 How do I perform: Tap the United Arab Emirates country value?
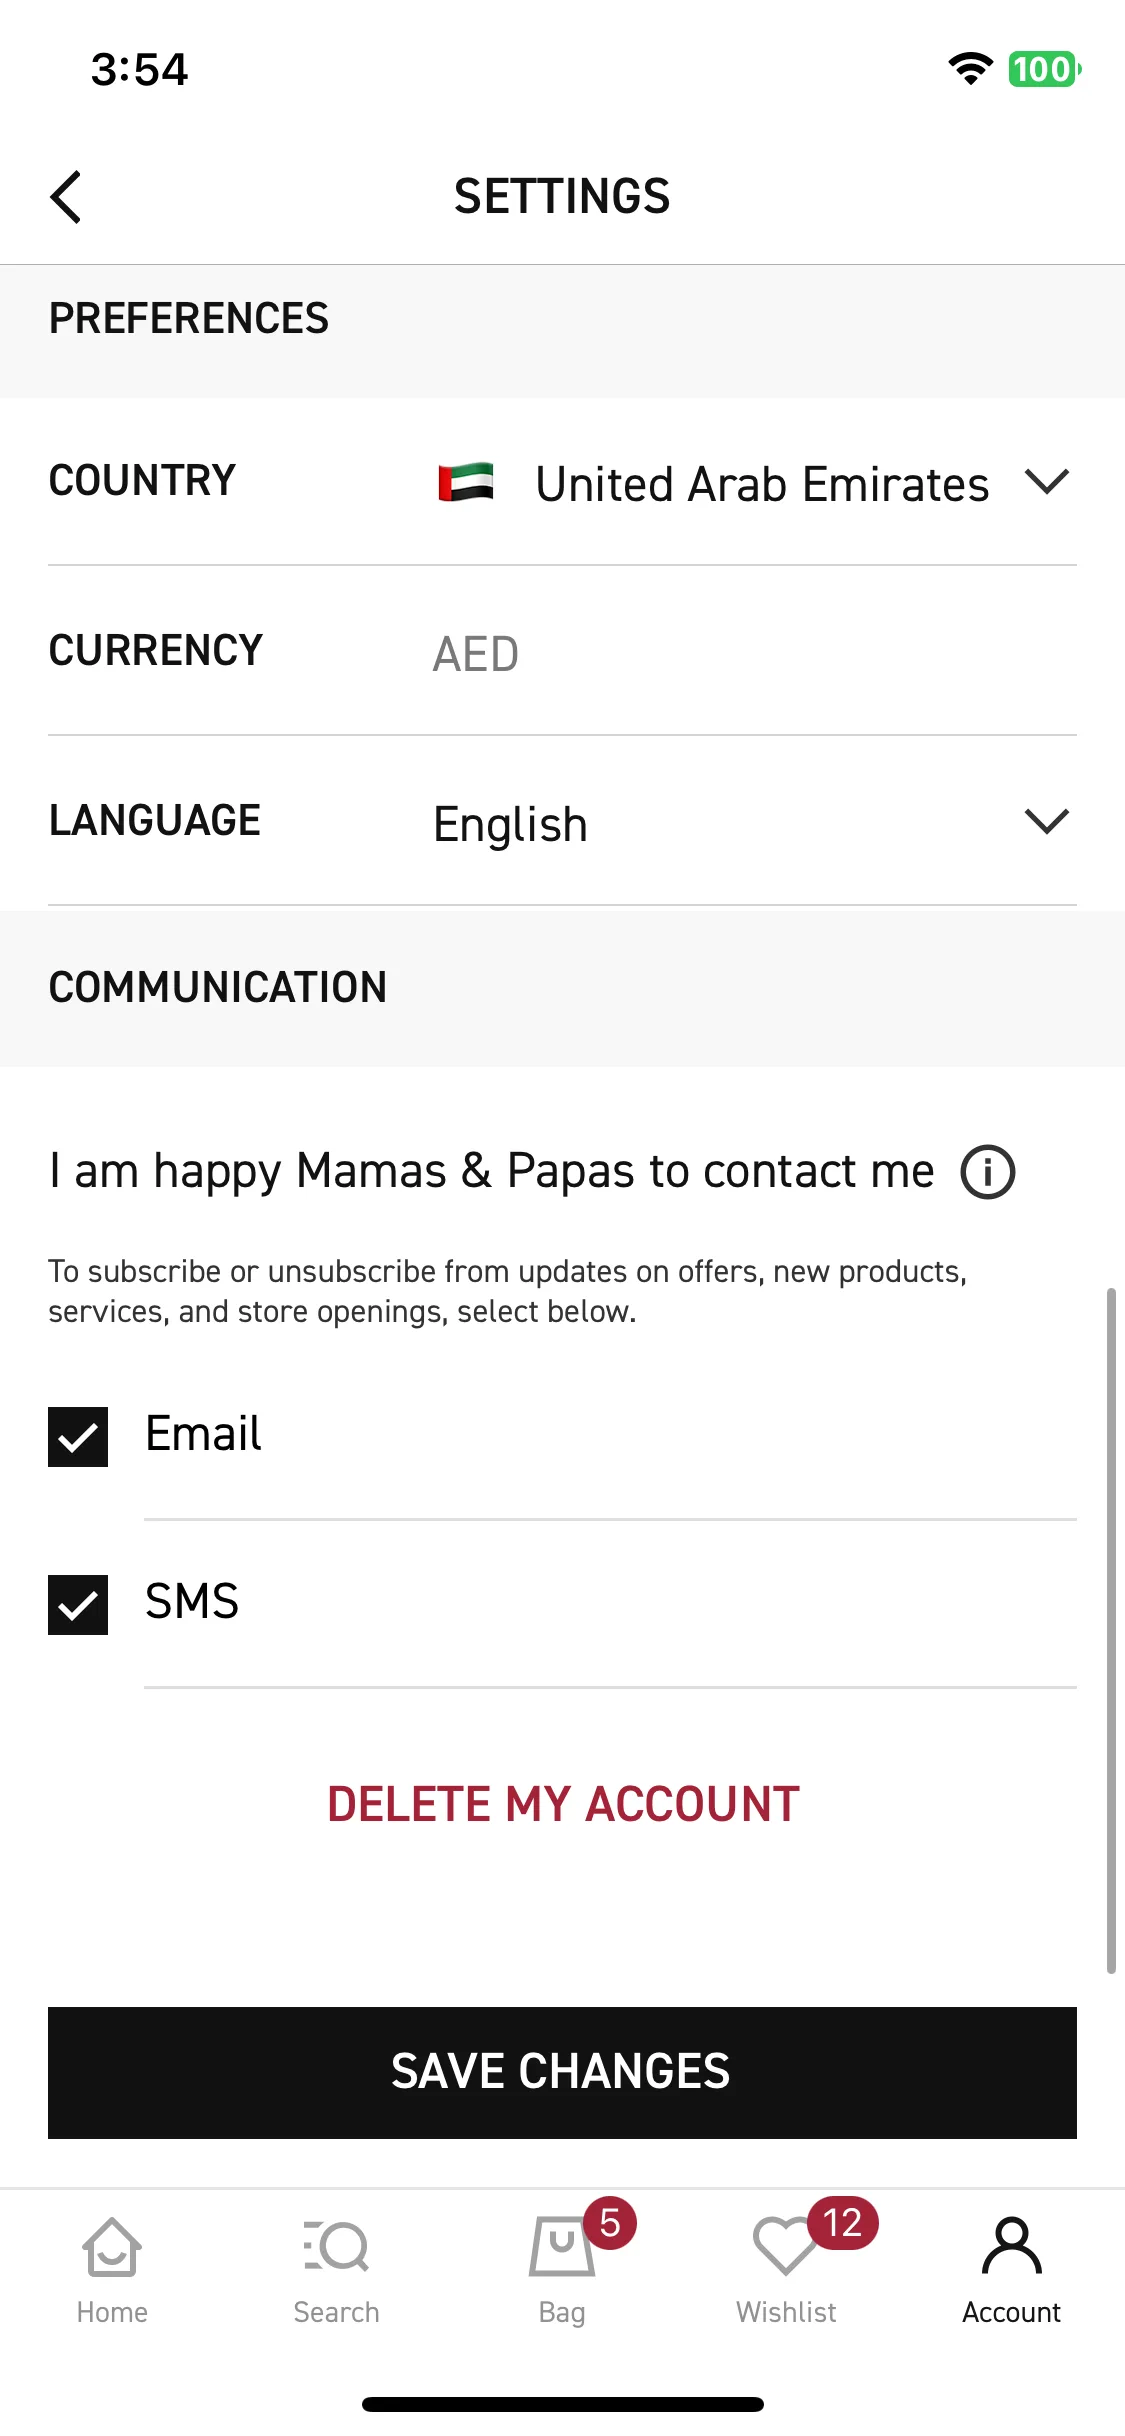[x=762, y=484]
